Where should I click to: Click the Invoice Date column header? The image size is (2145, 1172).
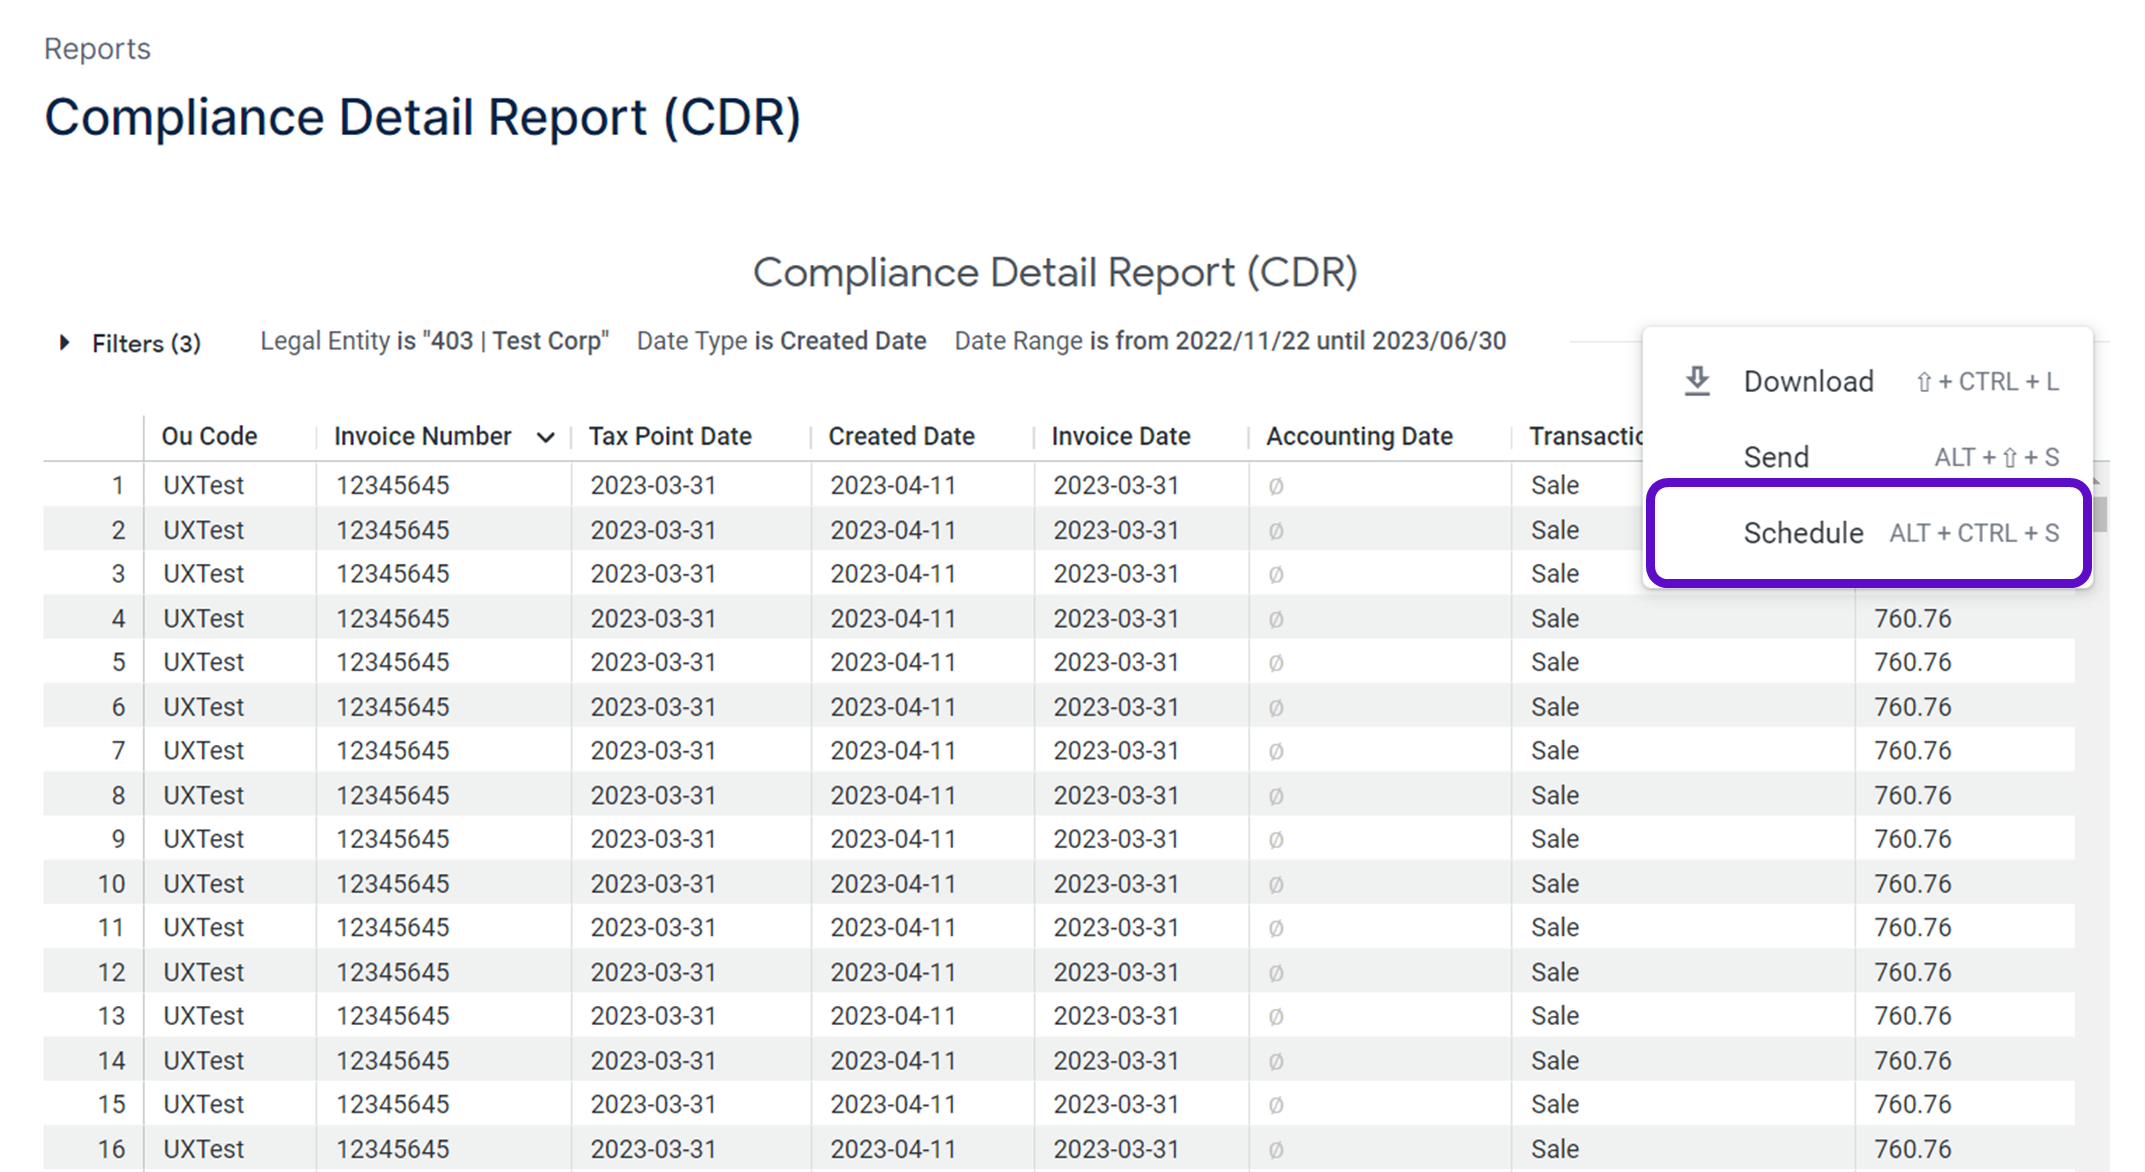point(1120,436)
